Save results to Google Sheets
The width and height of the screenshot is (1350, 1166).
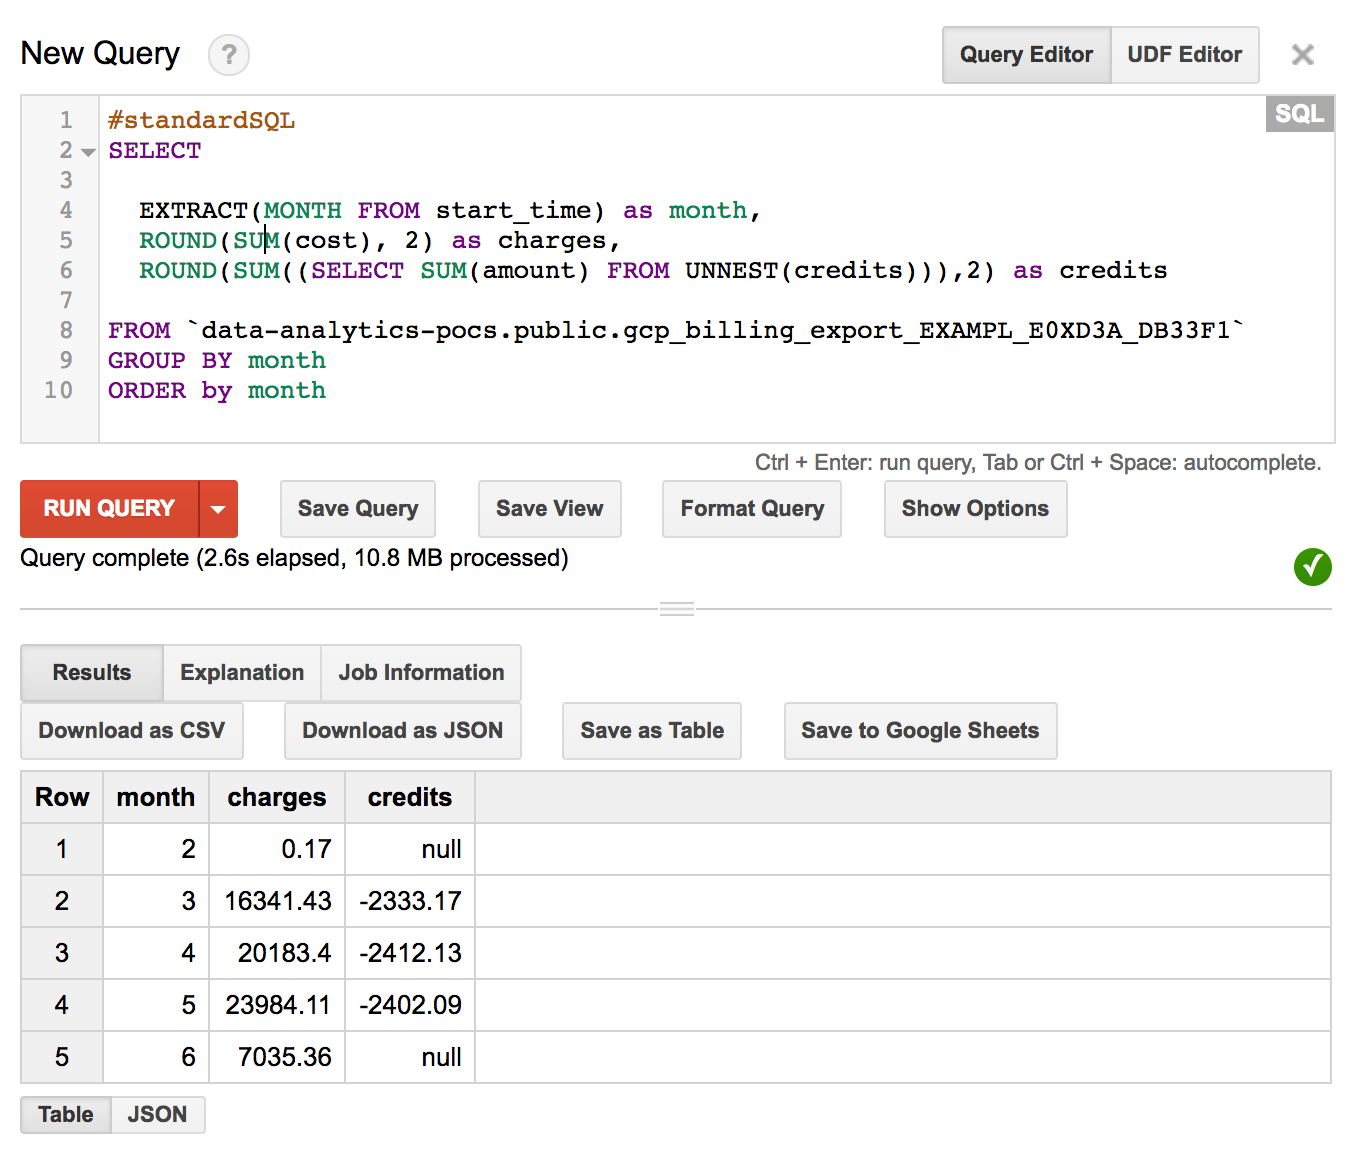pyautogui.click(x=920, y=731)
